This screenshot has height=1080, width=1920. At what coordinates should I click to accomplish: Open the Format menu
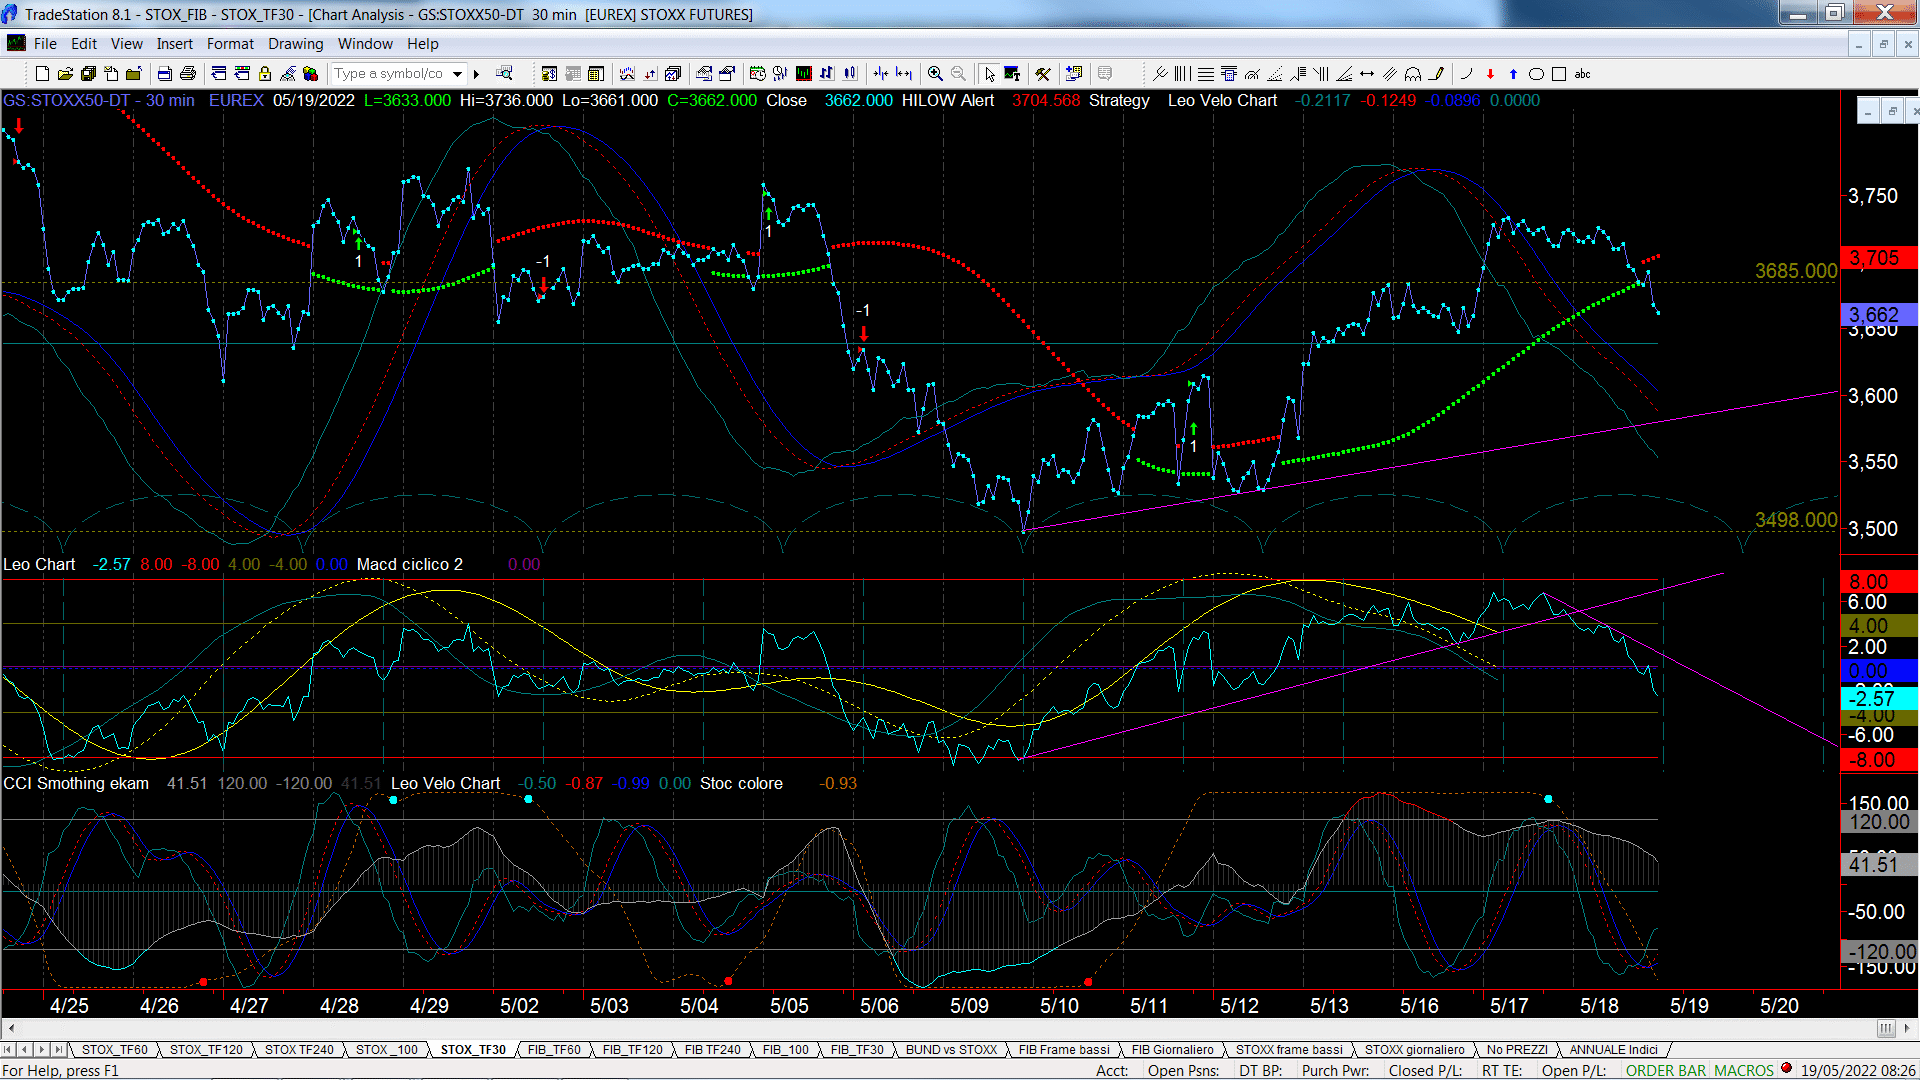pyautogui.click(x=230, y=44)
